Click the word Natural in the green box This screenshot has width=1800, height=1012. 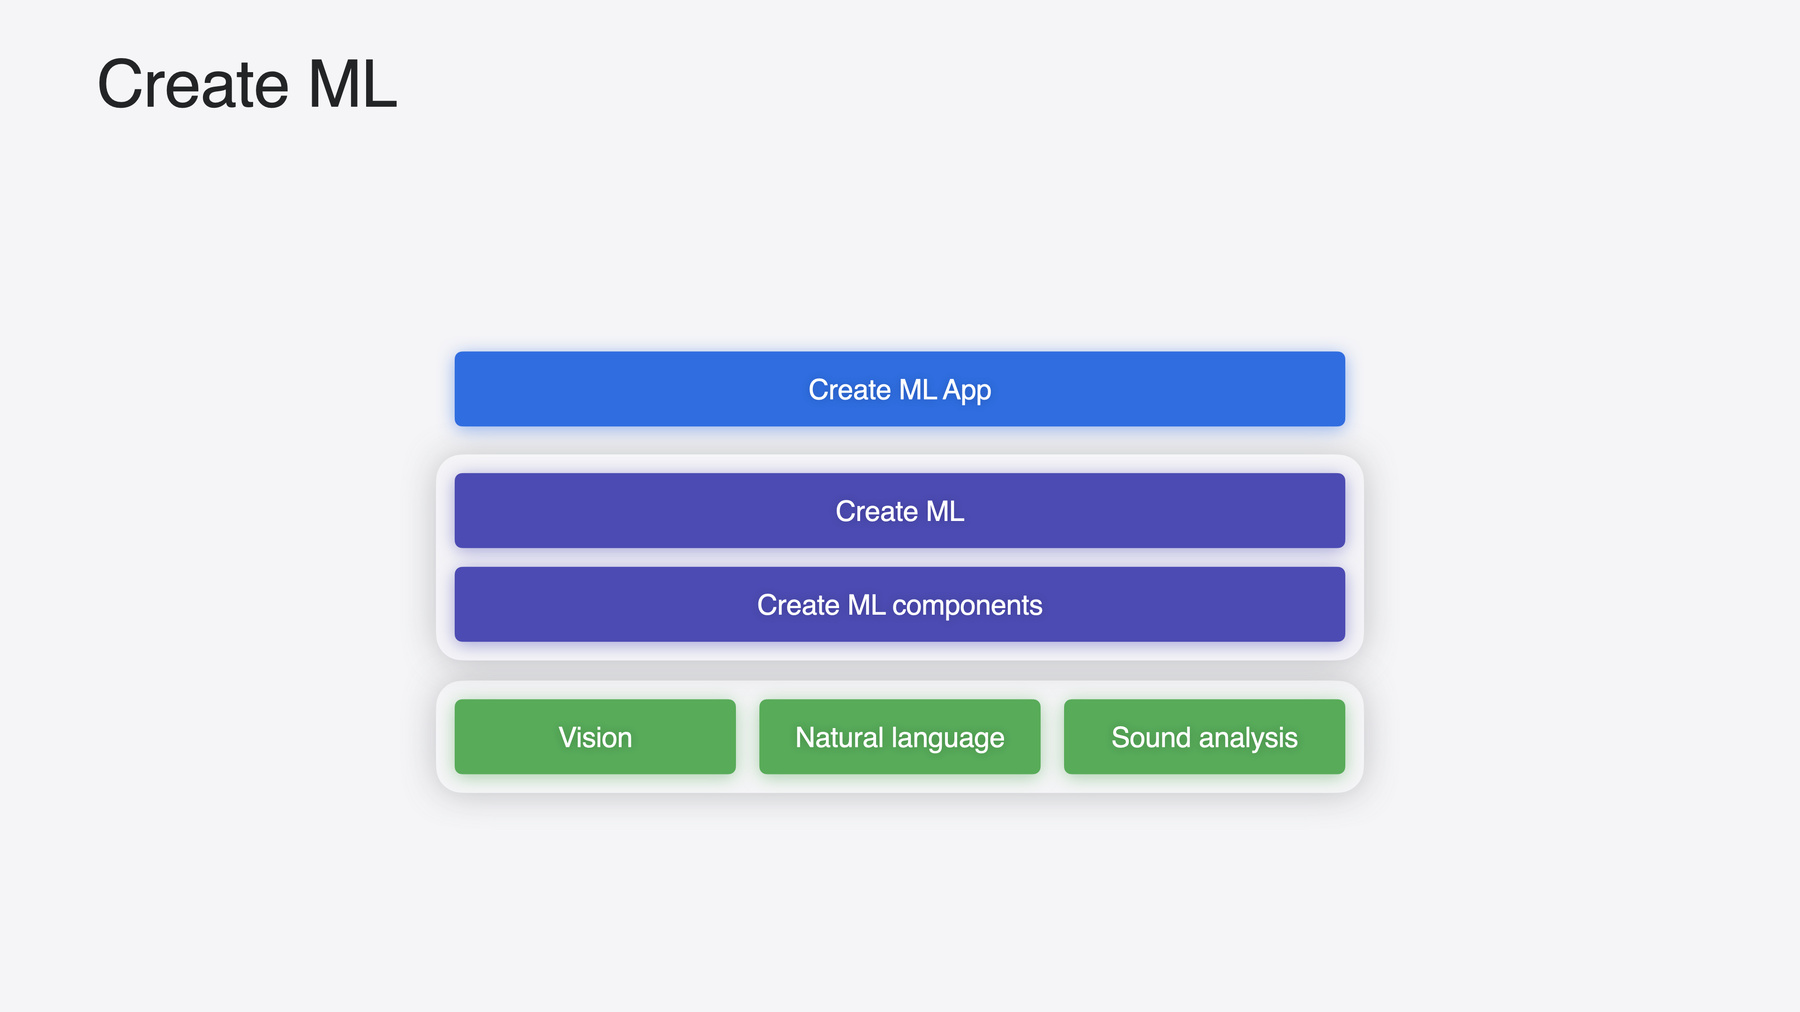[839, 738]
